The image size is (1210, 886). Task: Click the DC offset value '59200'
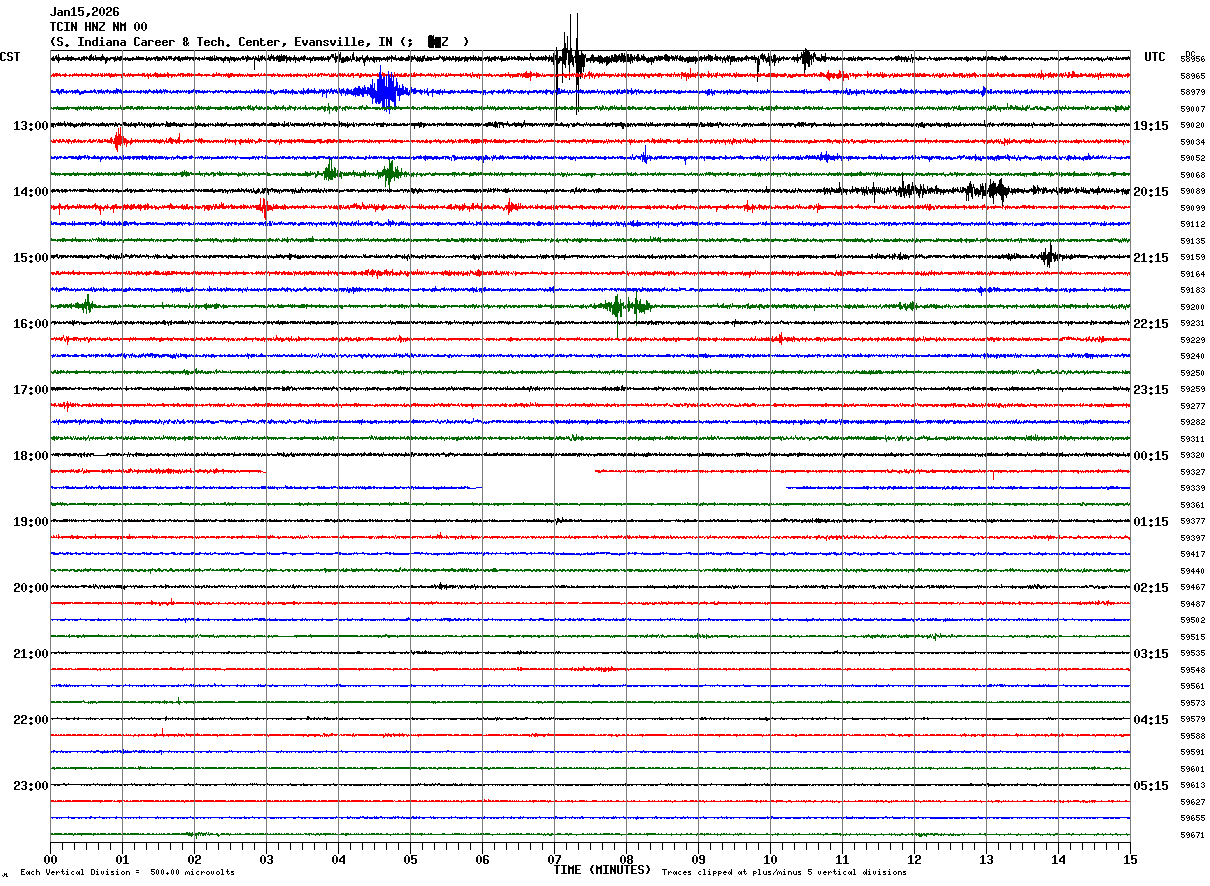tap(1192, 307)
